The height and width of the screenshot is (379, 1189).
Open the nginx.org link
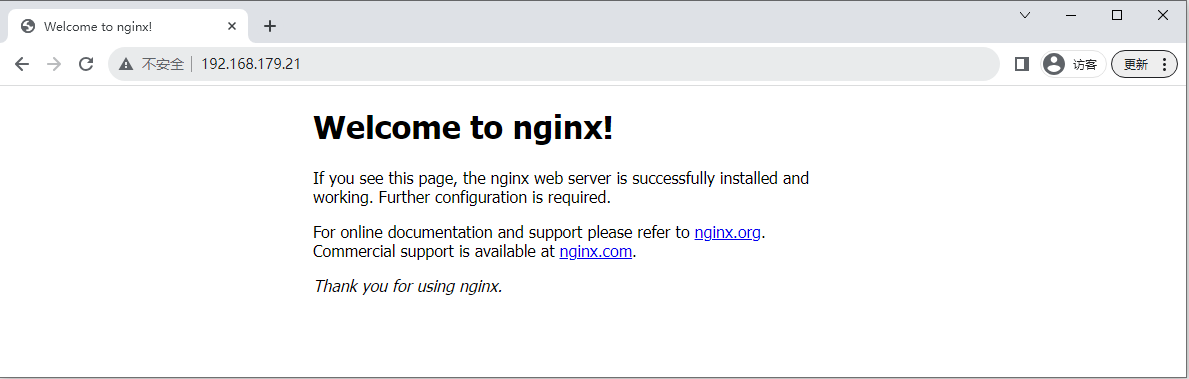727,233
